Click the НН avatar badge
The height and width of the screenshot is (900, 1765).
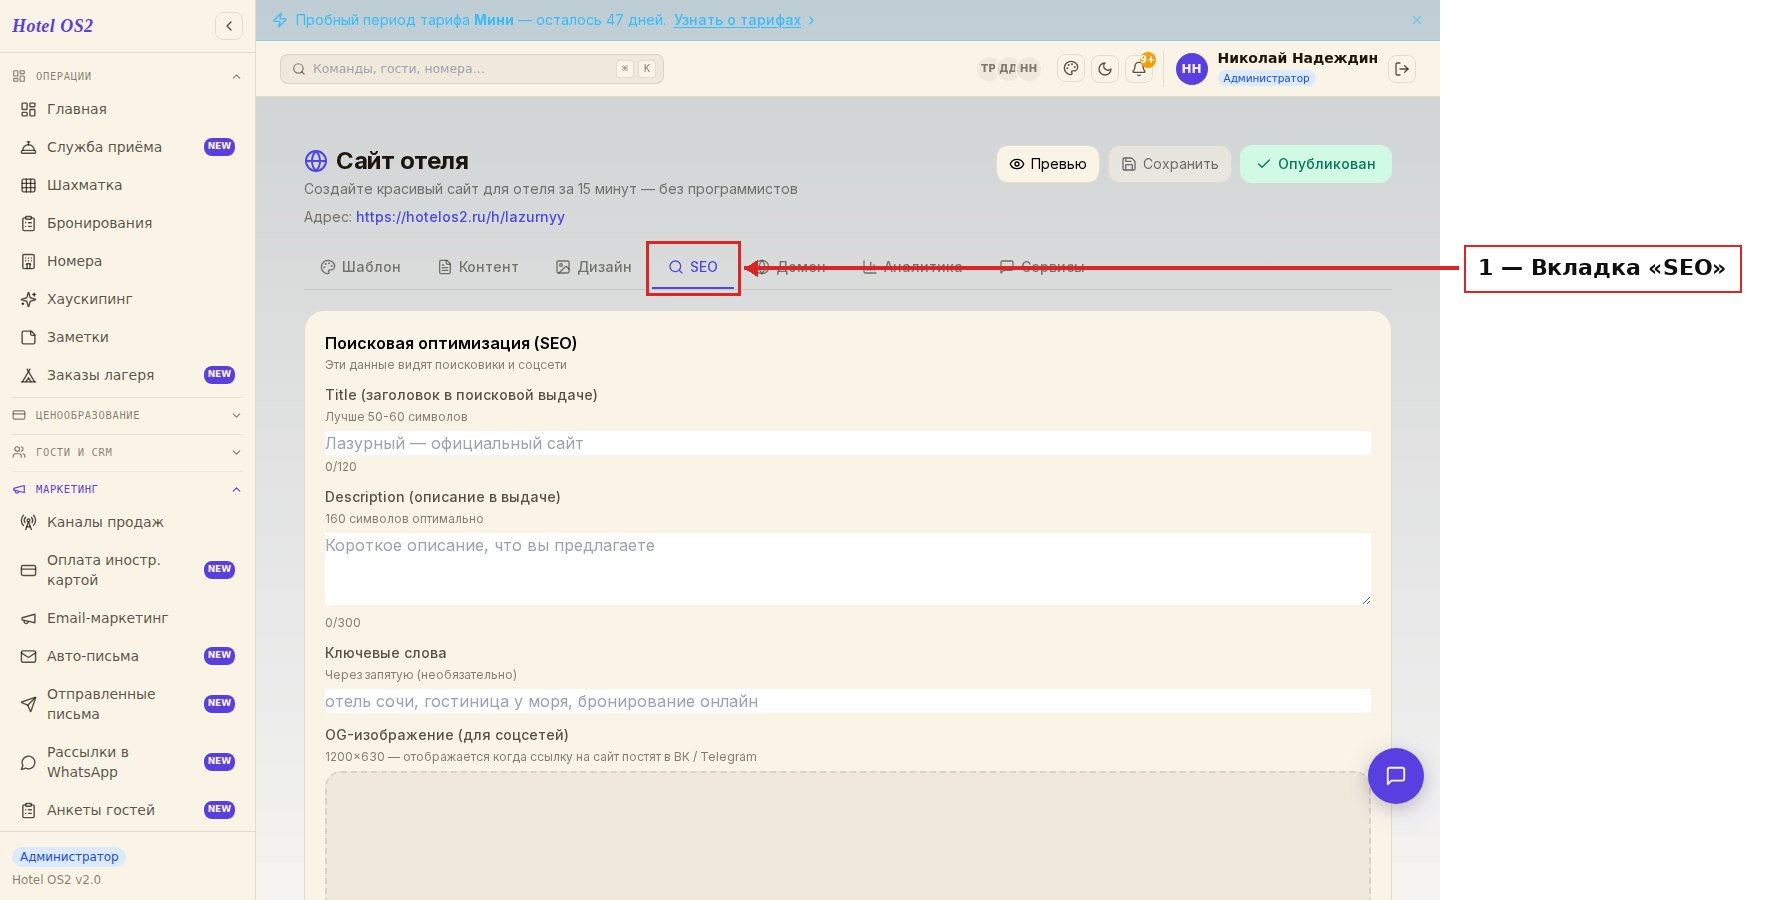[x=1028, y=68]
